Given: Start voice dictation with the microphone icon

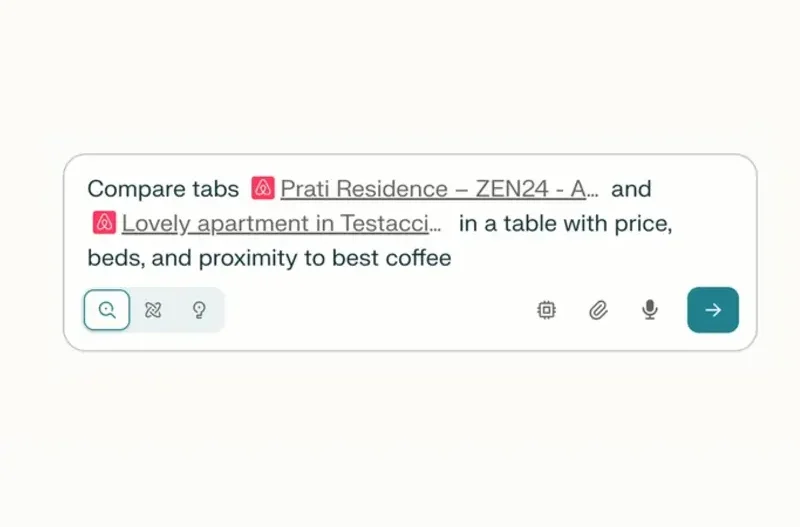Looking at the screenshot, I should pyautogui.click(x=649, y=310).
